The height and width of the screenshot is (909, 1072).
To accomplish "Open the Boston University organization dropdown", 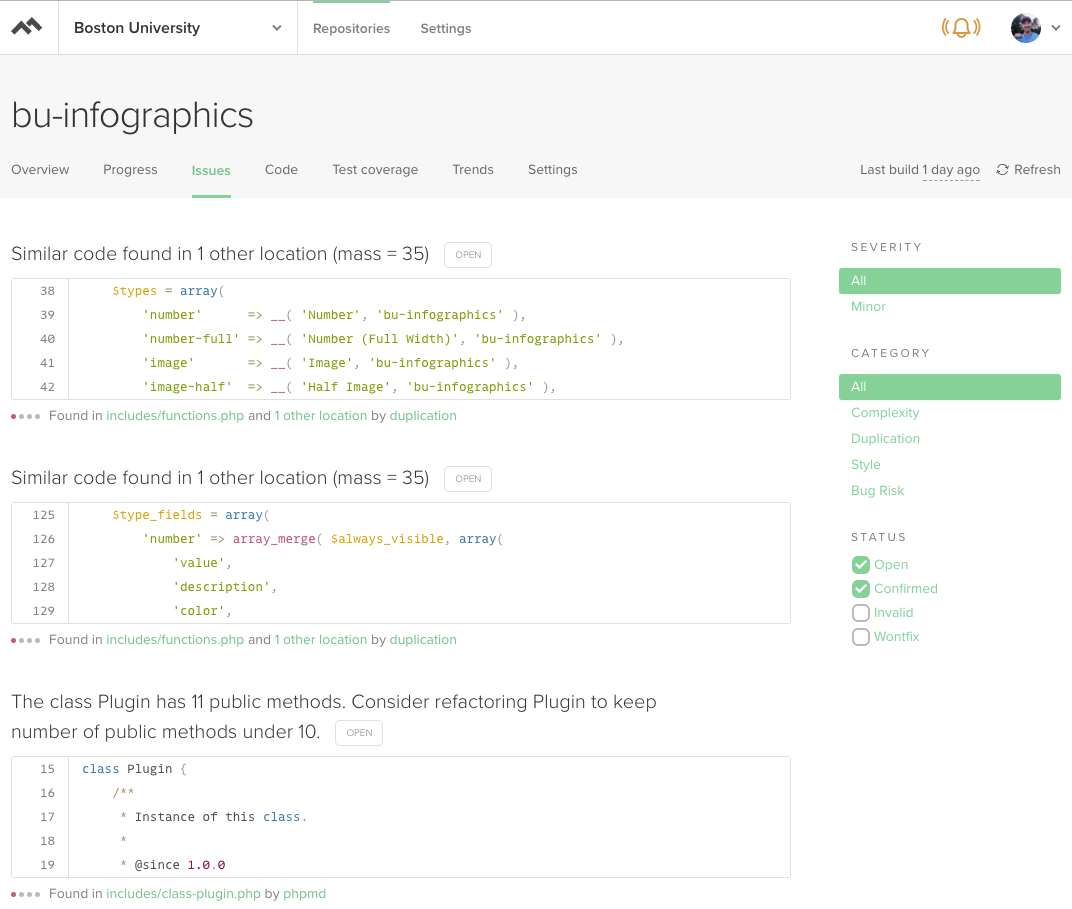I will (178, 28).
